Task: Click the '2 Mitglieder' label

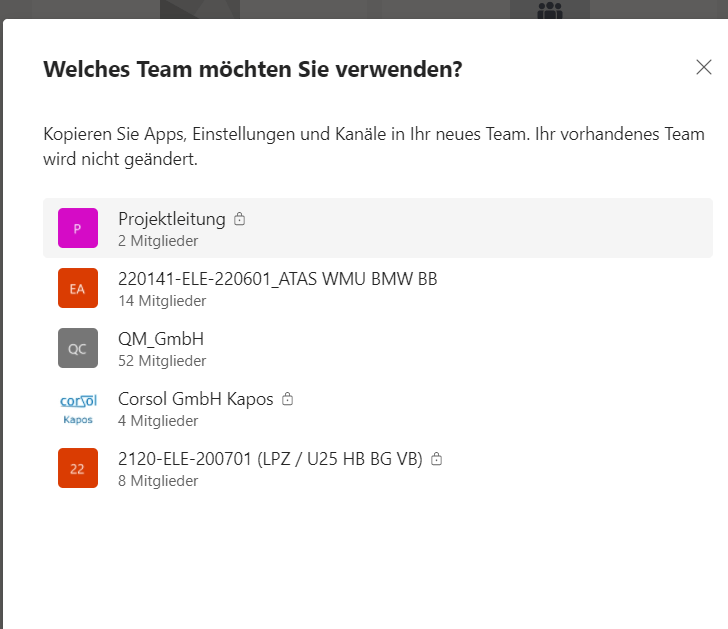Action: tap(158, 241)
